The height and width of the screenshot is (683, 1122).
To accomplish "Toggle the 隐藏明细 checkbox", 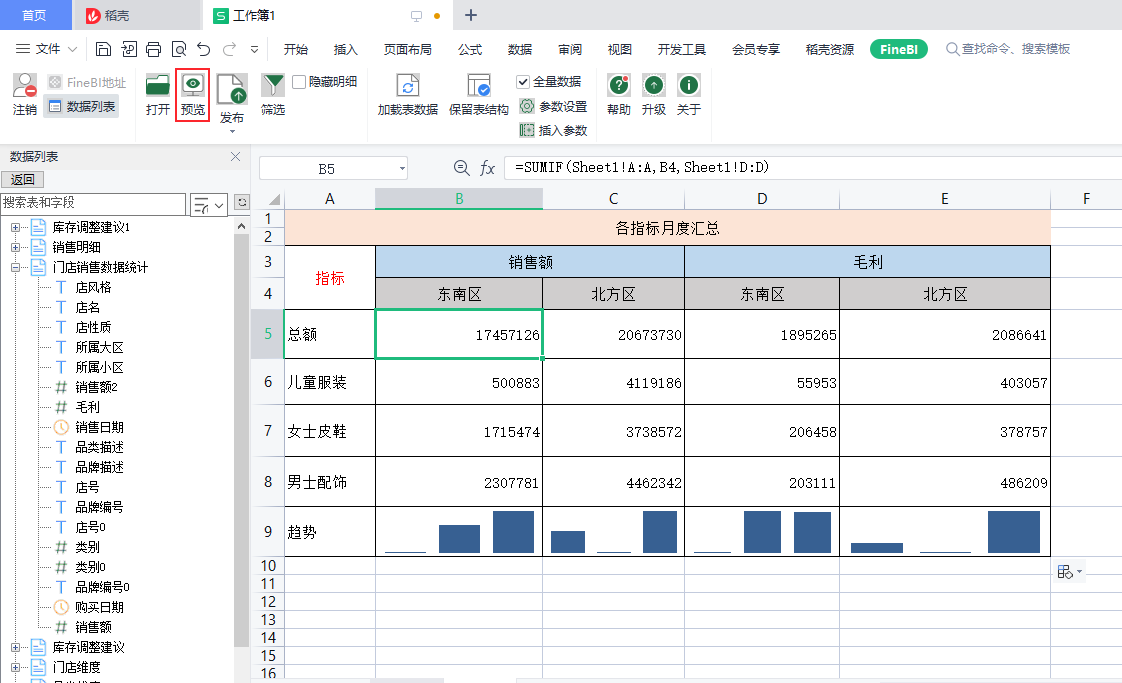I will (x=299, y=82).
